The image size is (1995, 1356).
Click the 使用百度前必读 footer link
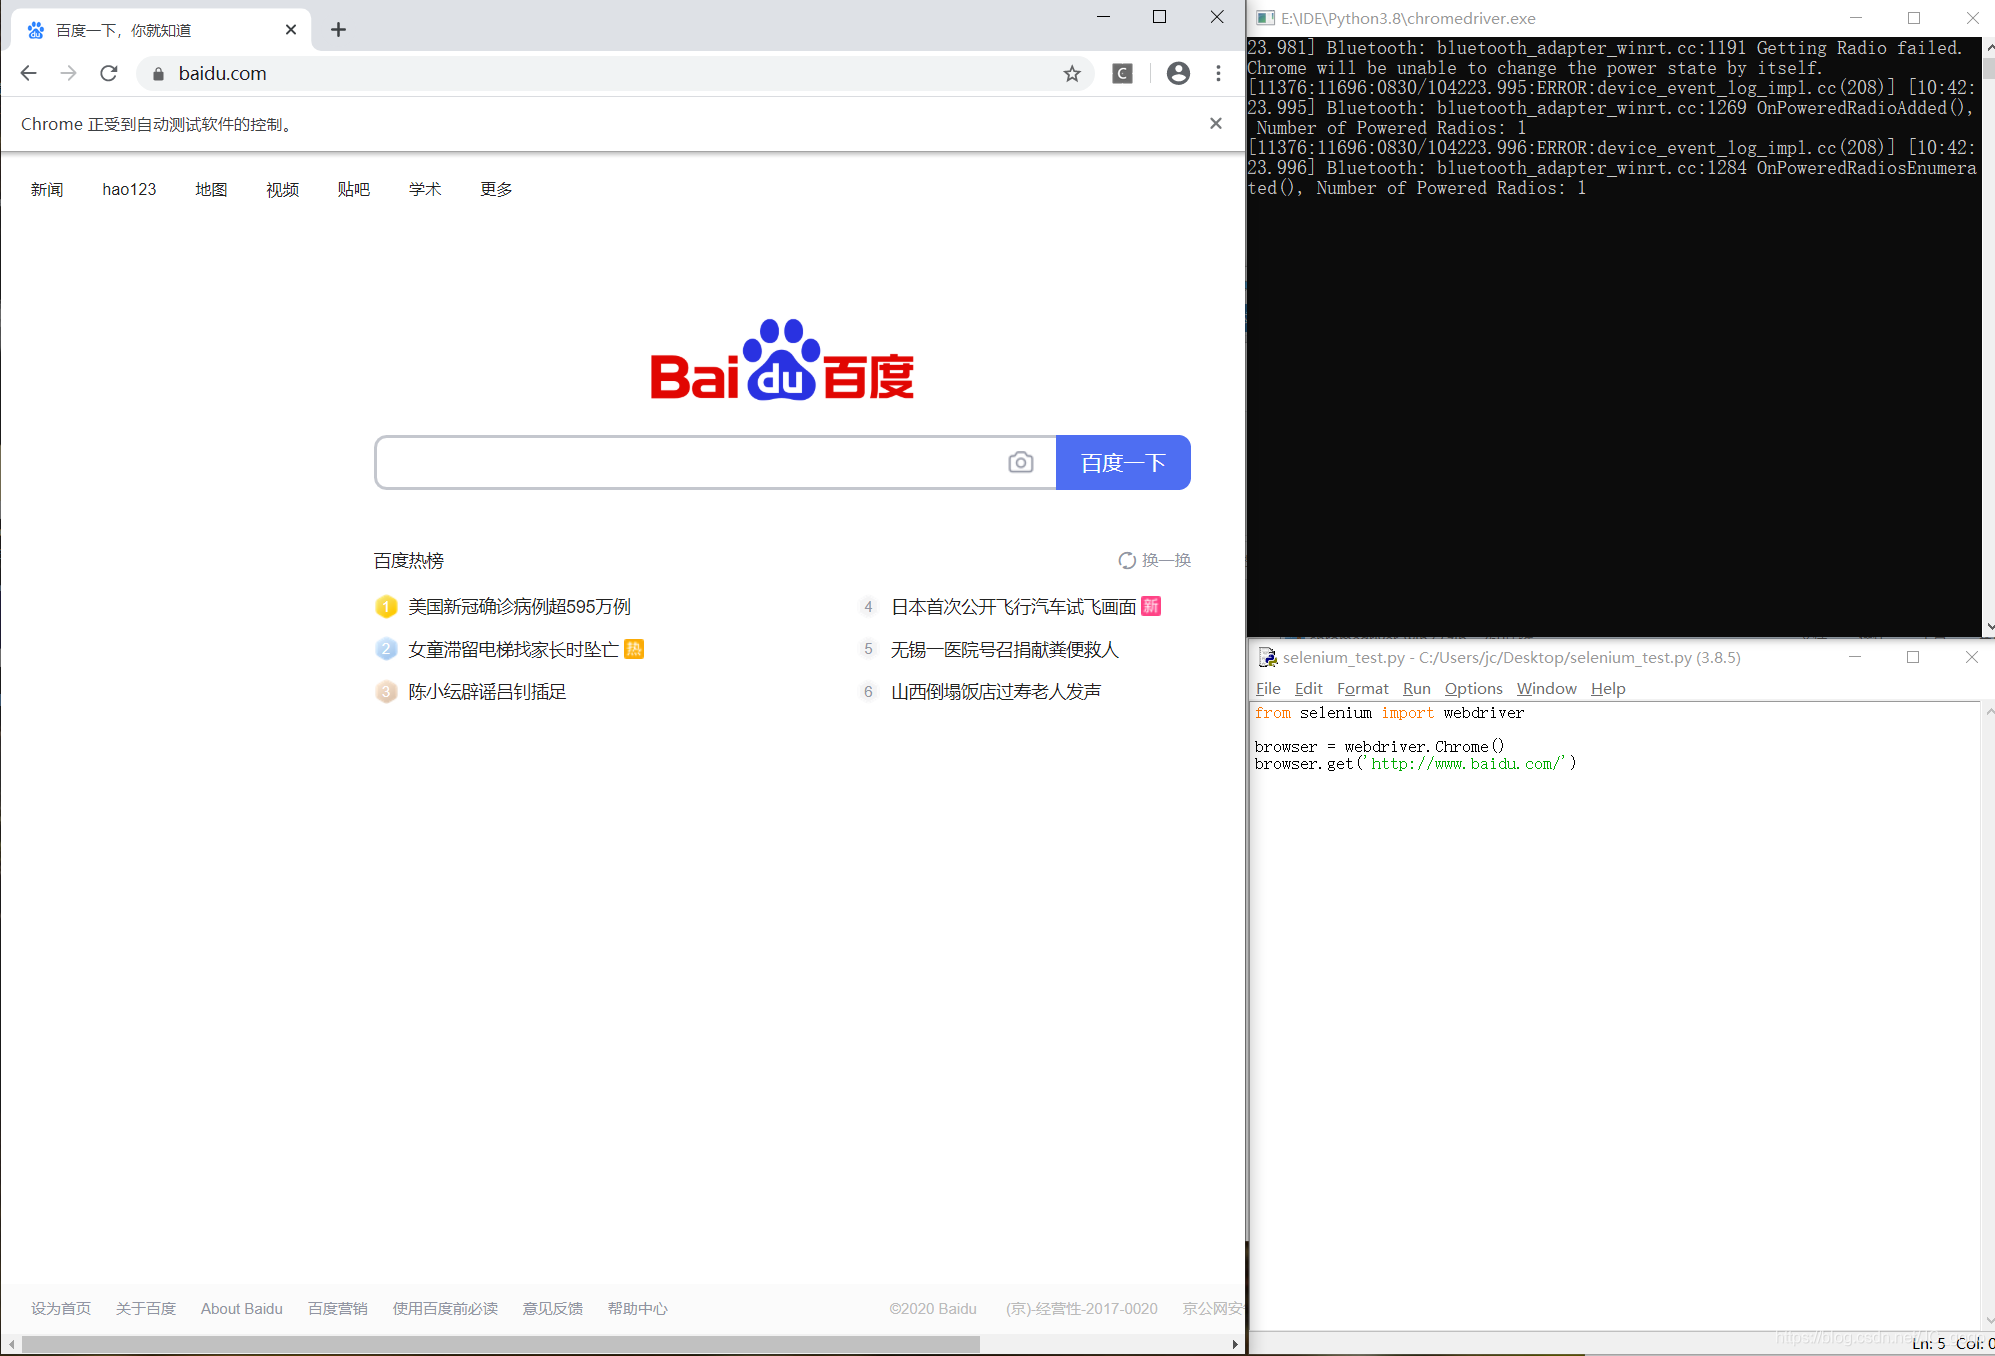(x=445, y=1308)
